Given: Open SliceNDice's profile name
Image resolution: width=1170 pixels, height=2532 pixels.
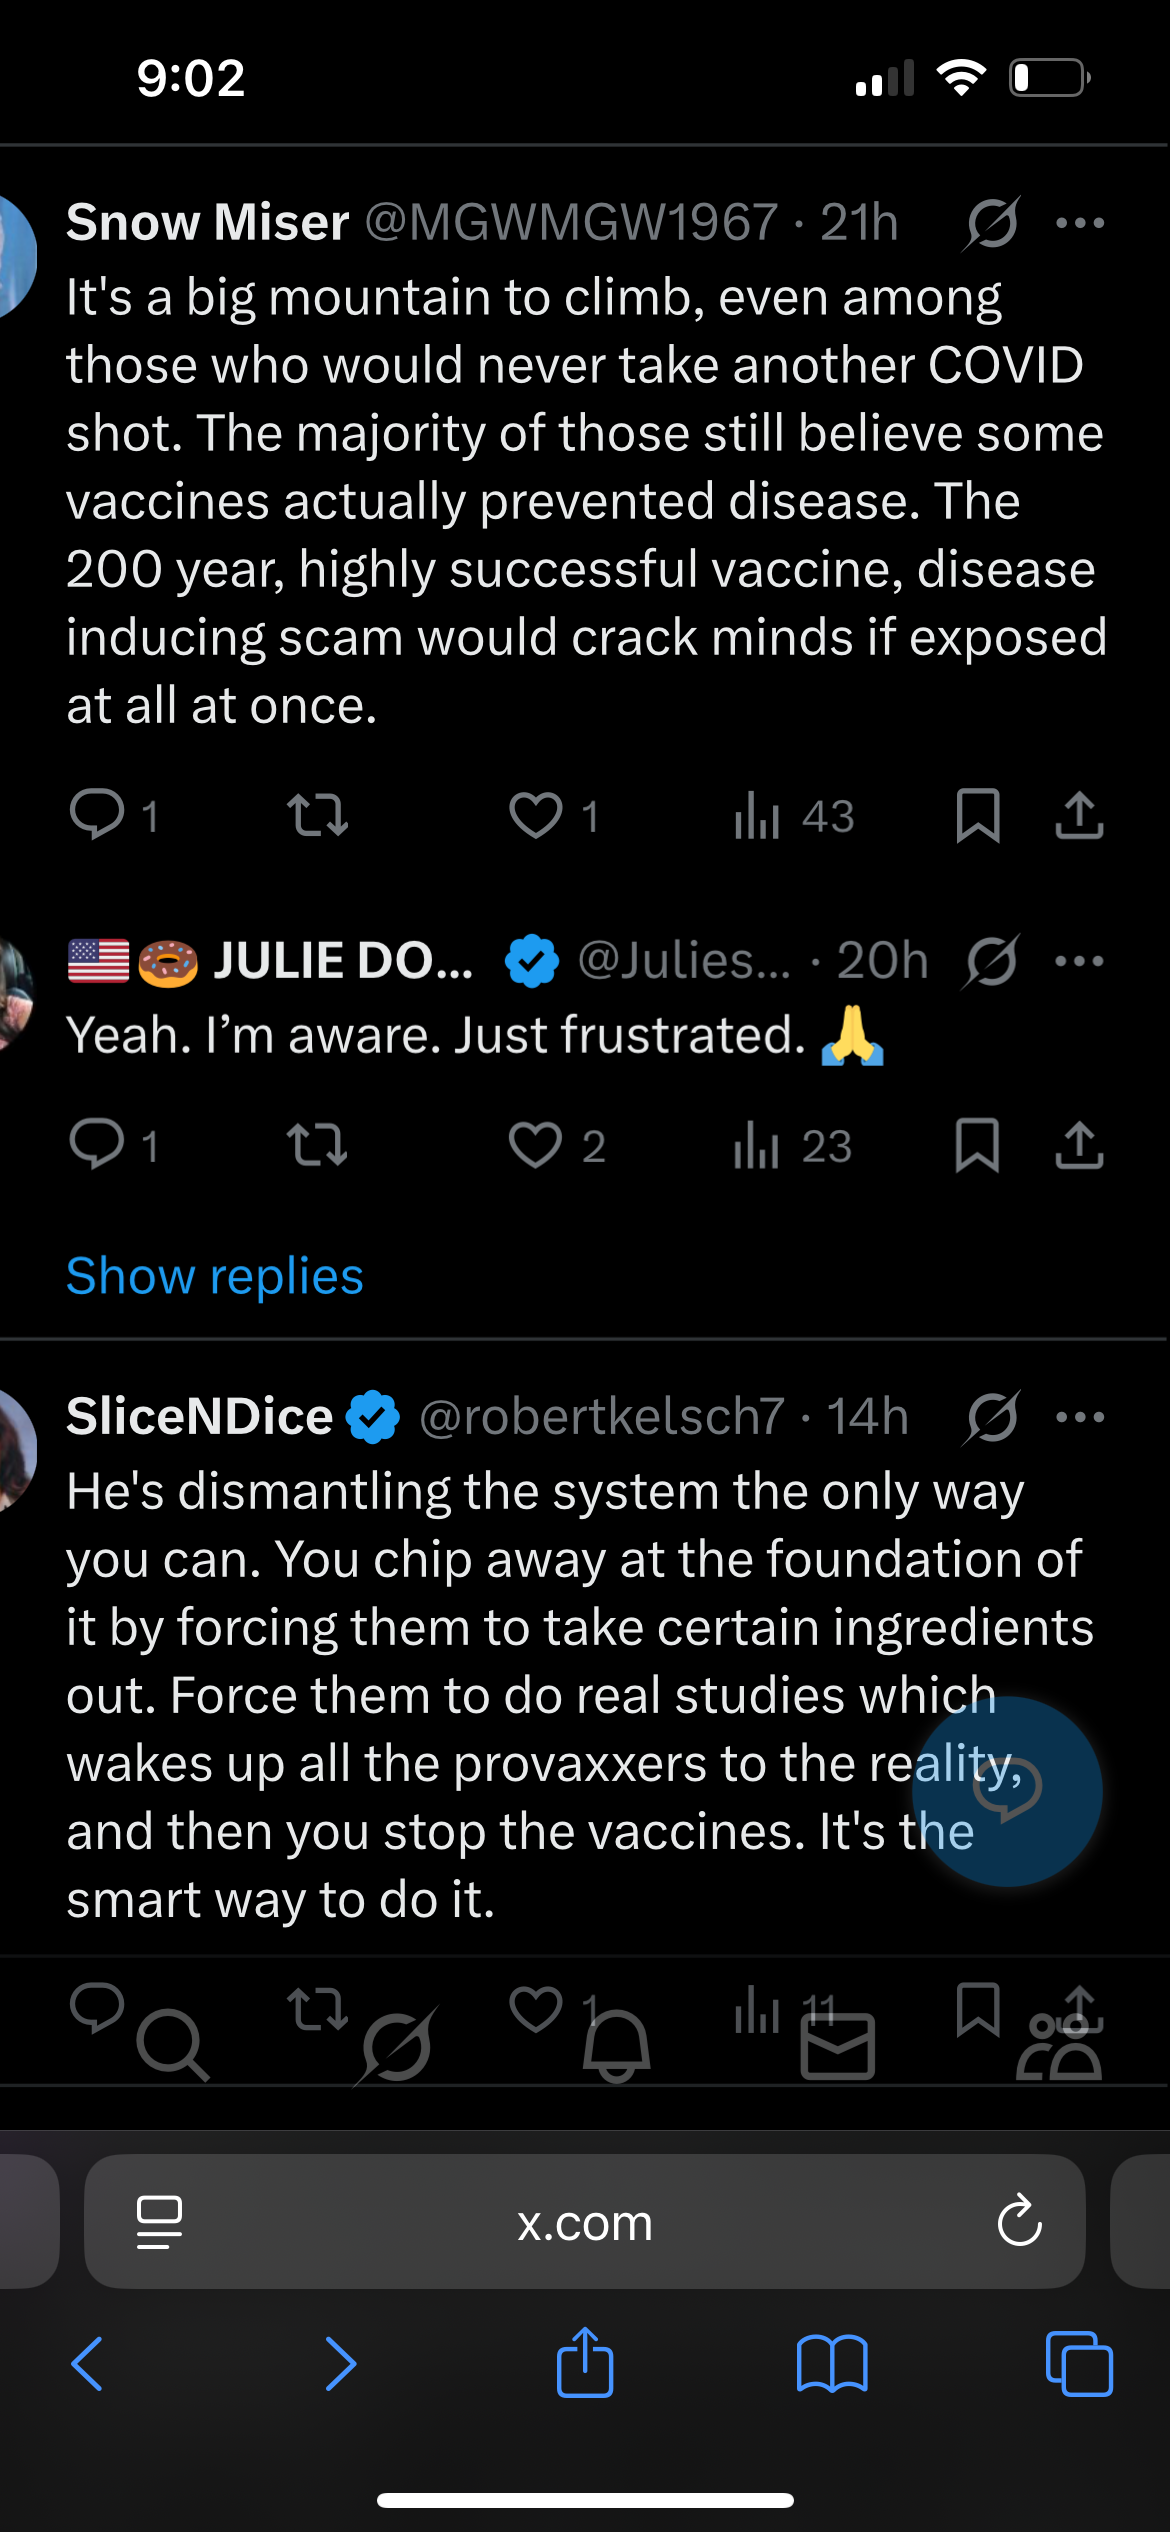Looking at the screenshot, I should (199, 1417).
